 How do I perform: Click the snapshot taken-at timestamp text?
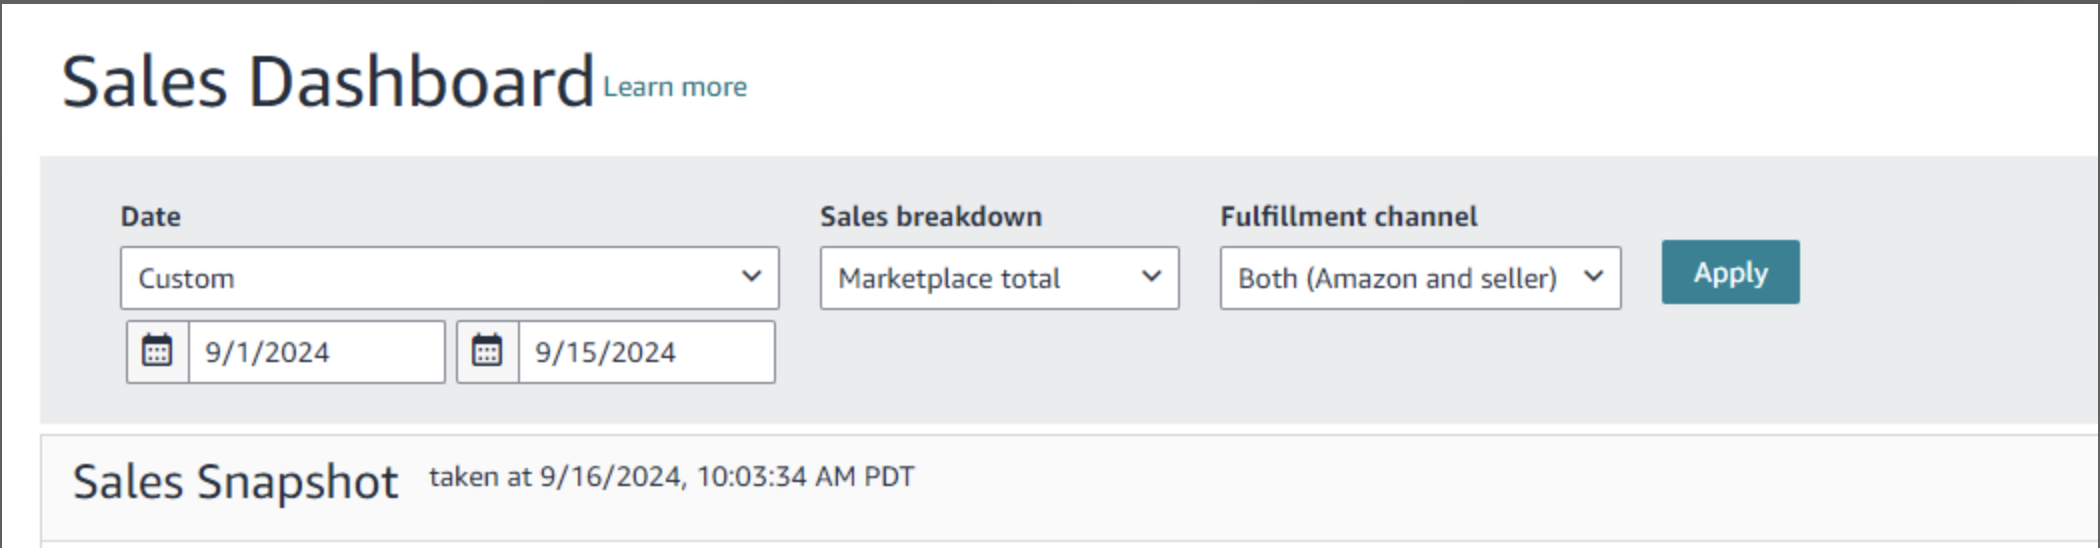click(671, 477)
